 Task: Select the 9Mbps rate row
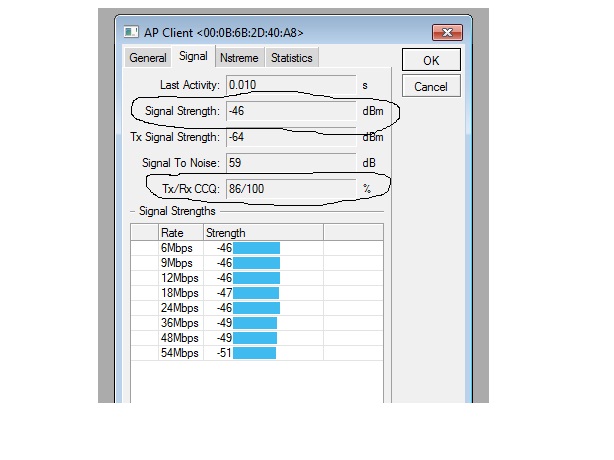click(x=256, y=263)
